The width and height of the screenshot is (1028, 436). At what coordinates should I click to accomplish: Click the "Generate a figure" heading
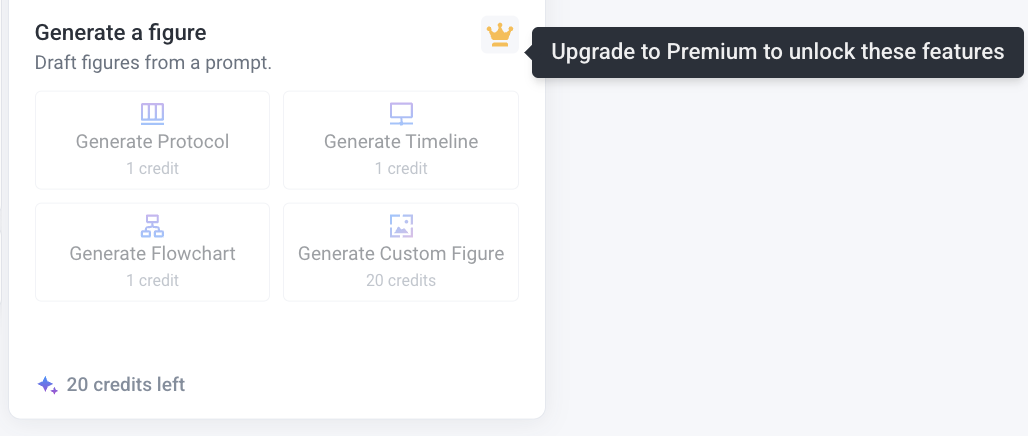click(120, 33)
